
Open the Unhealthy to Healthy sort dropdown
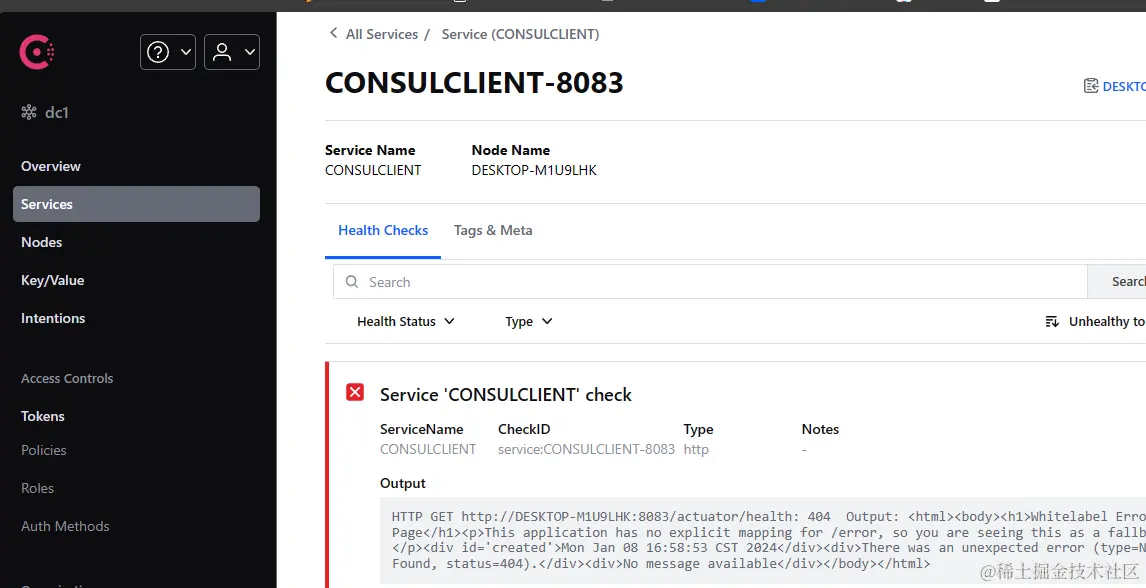(1096, 321)
